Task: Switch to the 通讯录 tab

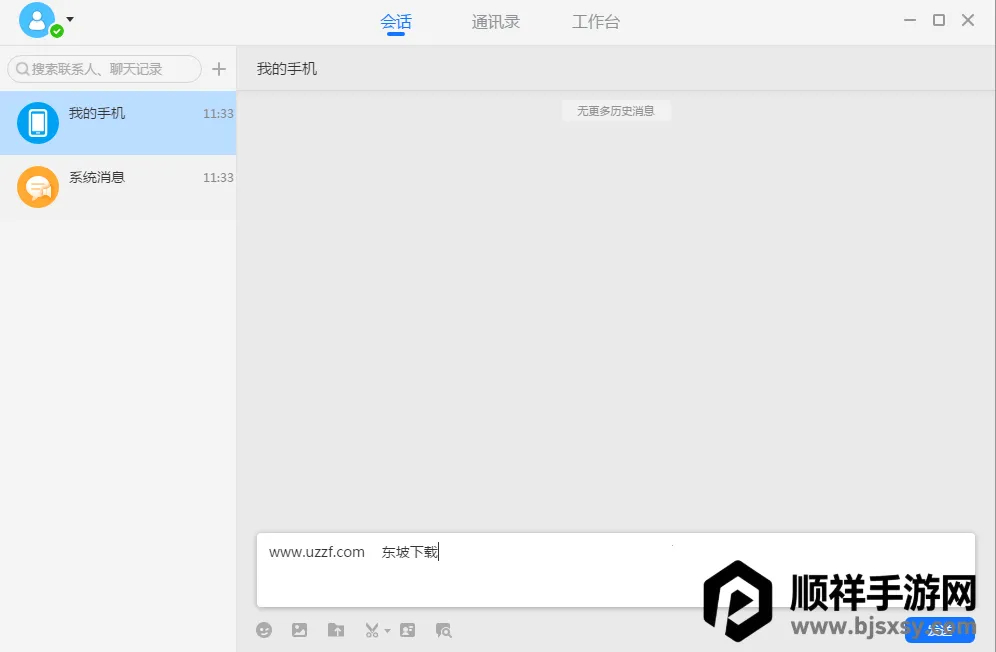Action: point(496,22)
